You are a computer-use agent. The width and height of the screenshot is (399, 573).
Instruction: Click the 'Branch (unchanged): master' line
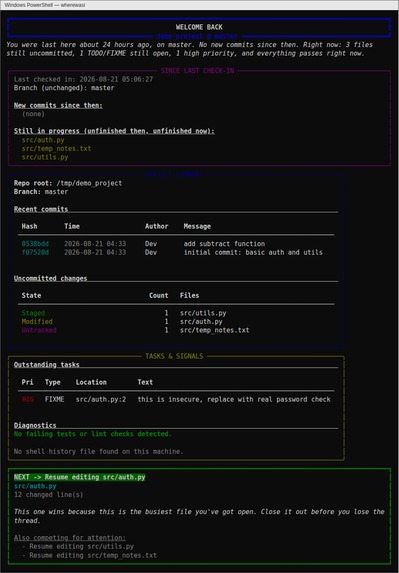(x=64, y=88)
